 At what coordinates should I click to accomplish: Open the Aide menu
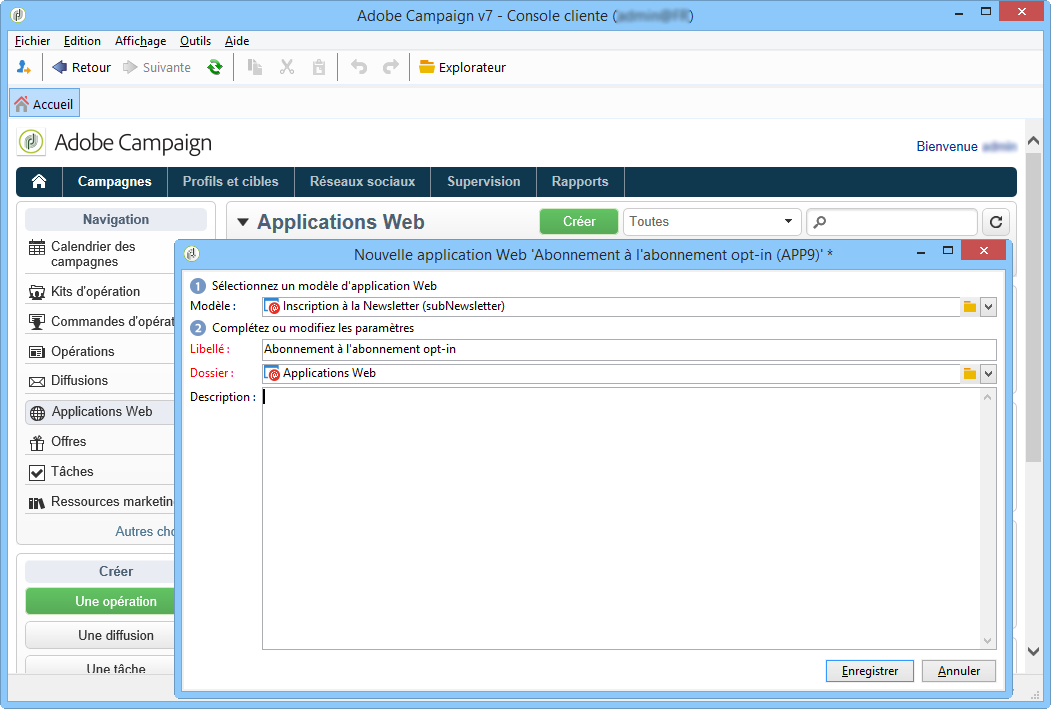click(237, 41)
